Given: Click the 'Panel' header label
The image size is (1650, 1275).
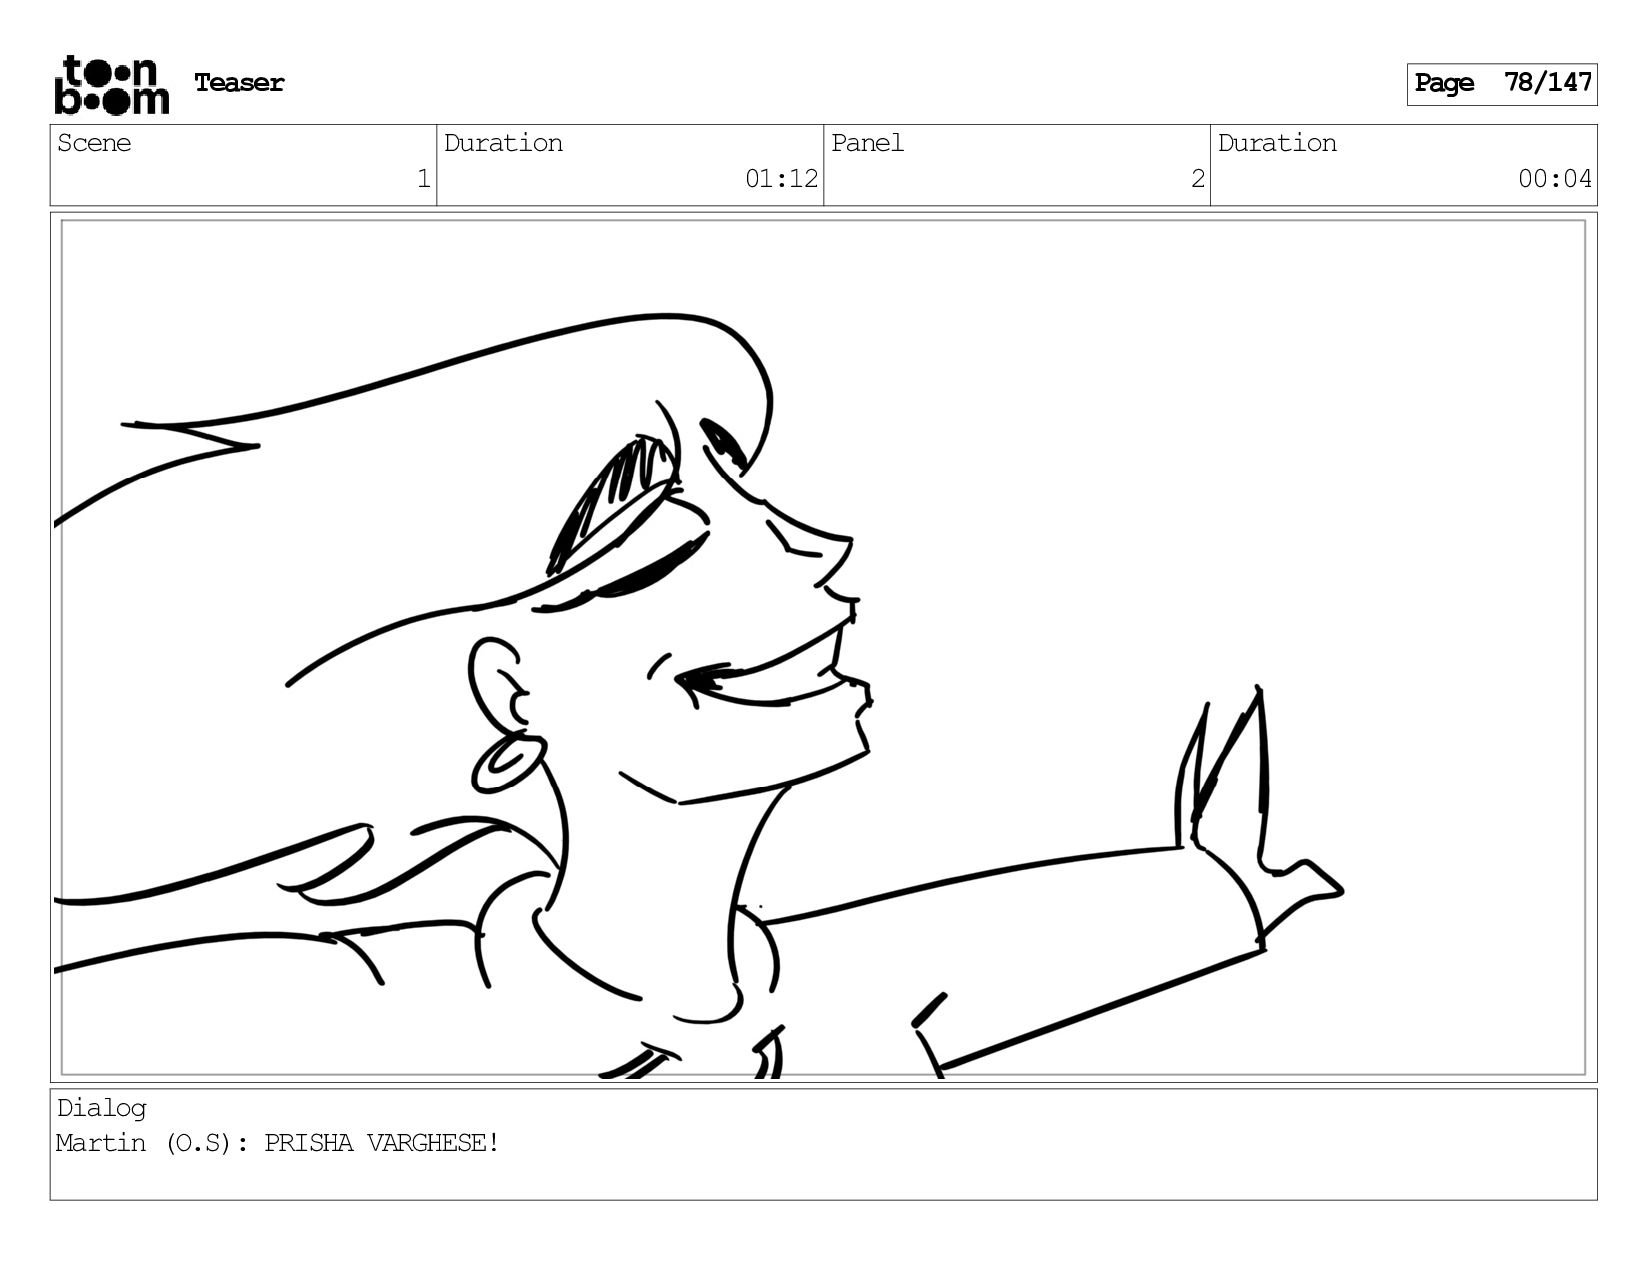Looking at the screenshot, I should pos(867,143).
